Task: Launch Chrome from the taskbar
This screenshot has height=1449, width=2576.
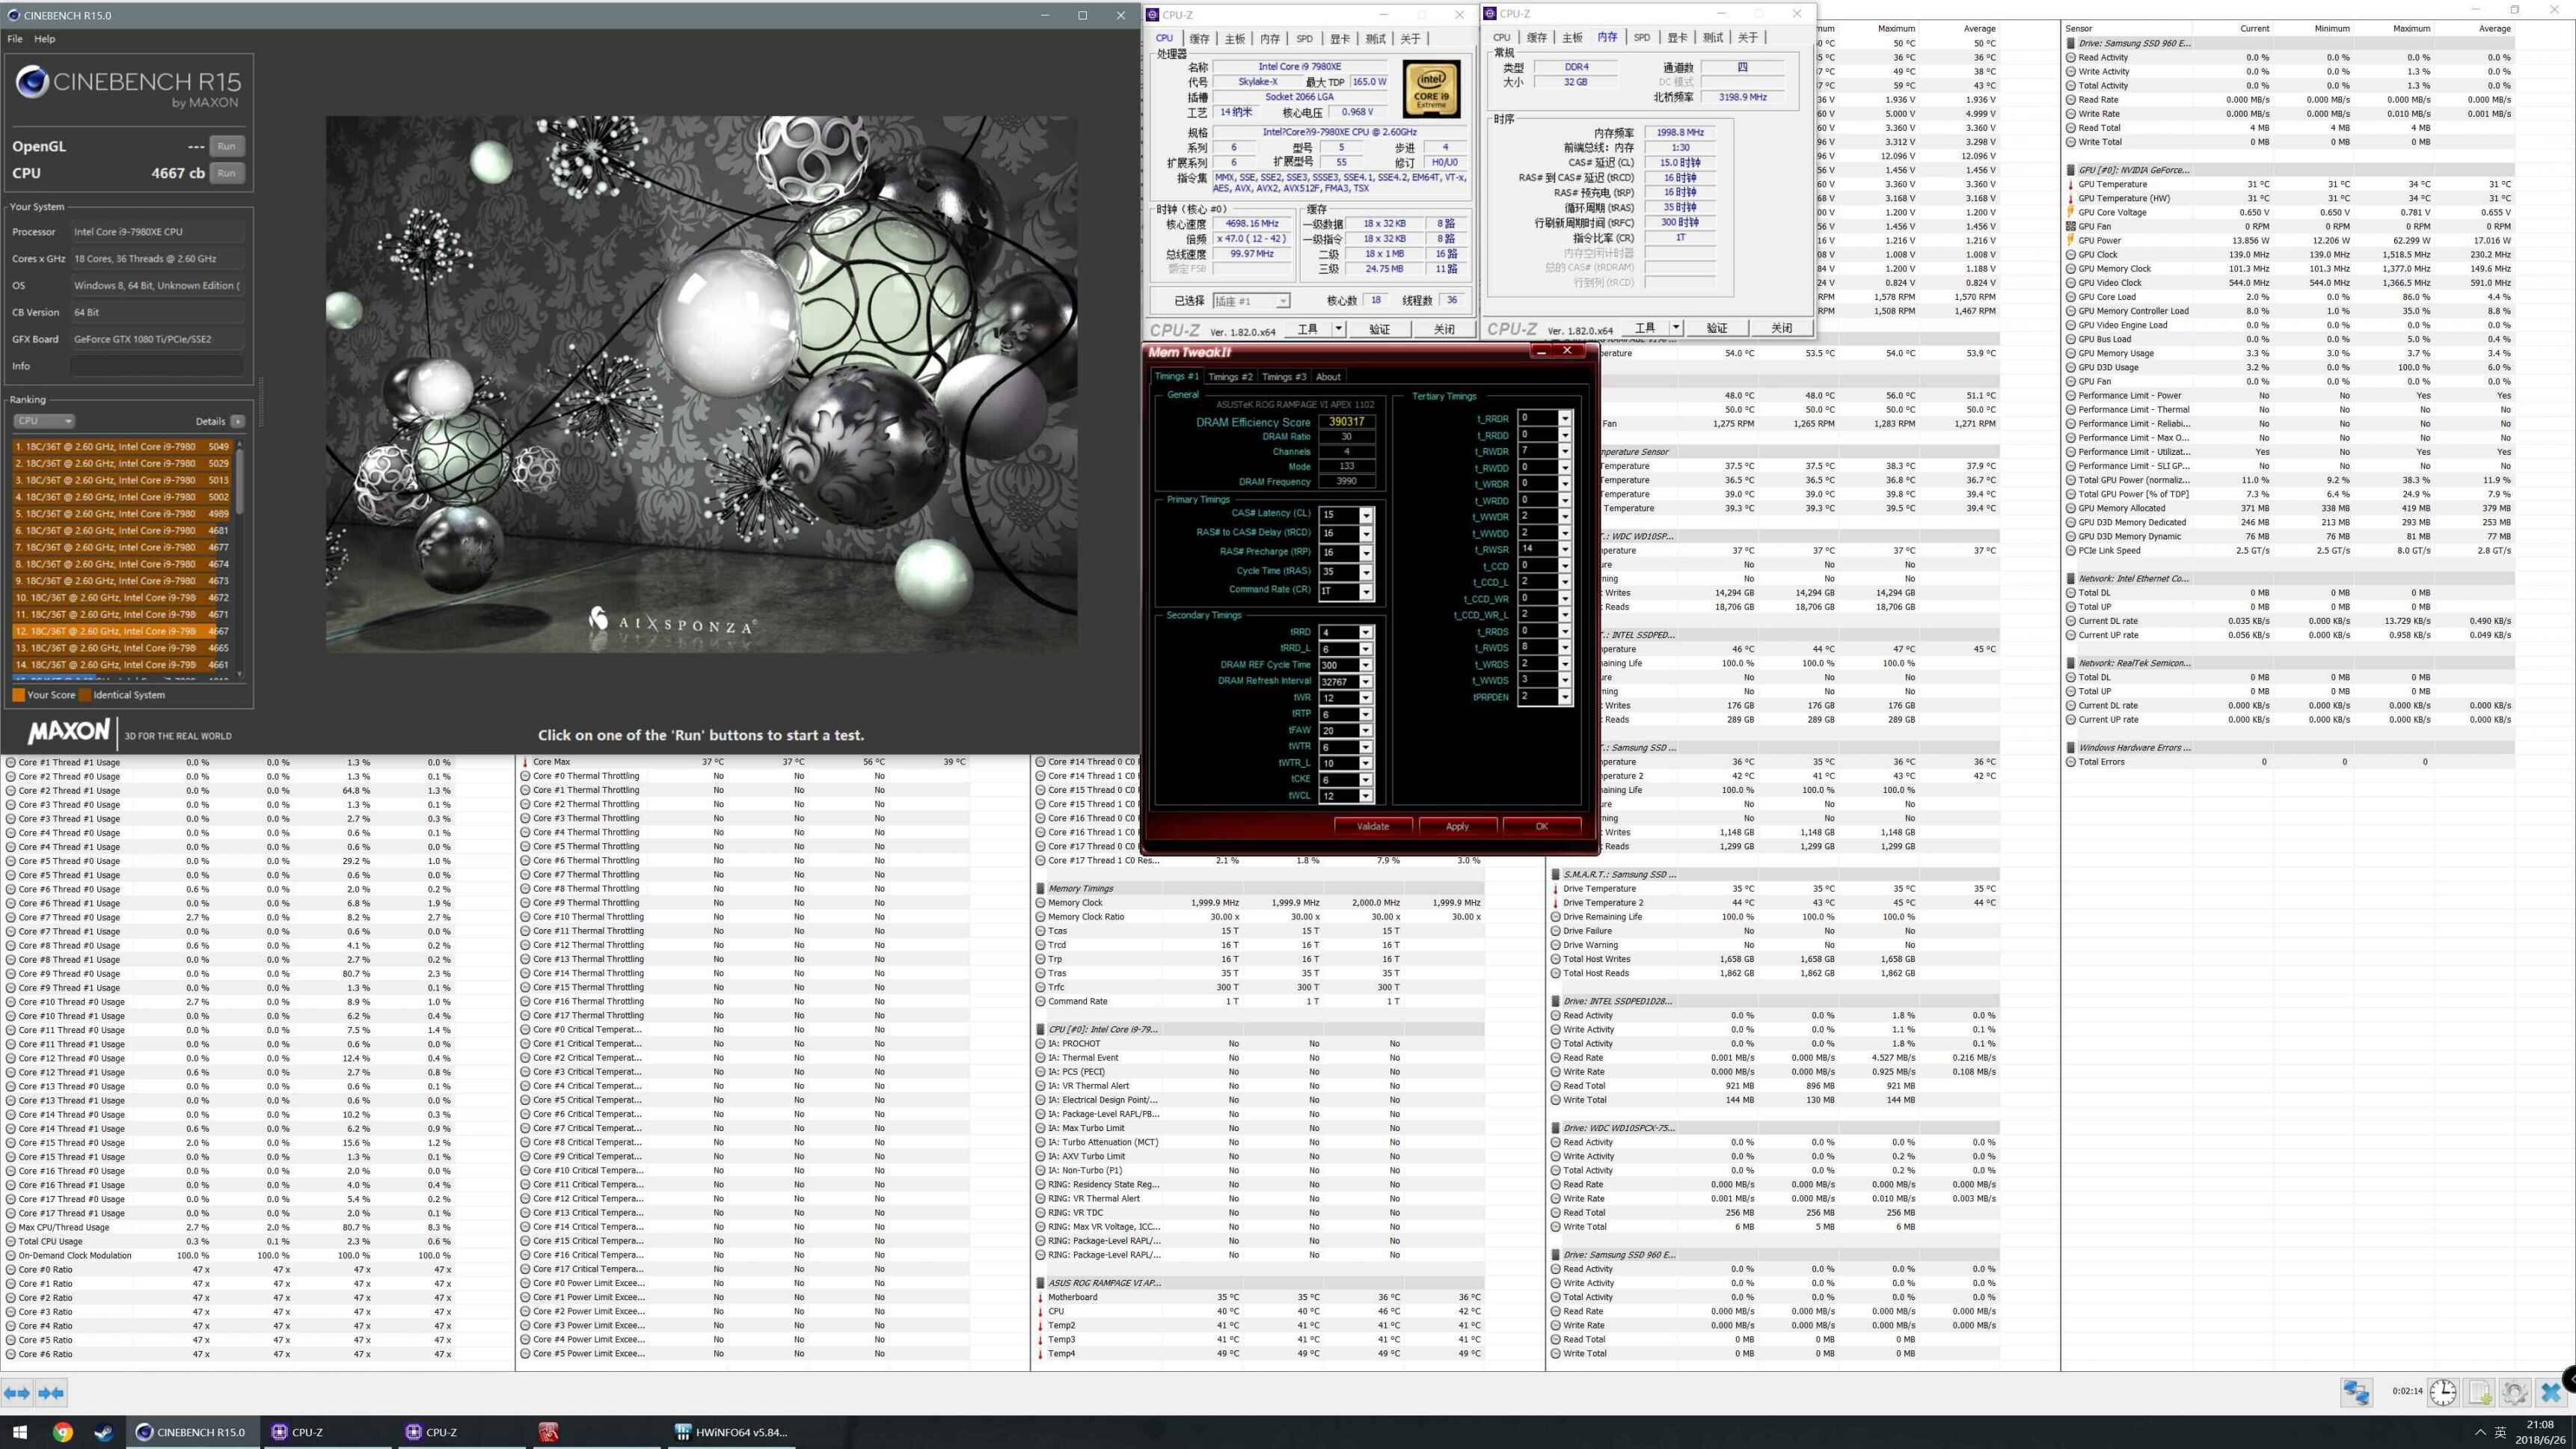Action: (x=62, y=1432)
